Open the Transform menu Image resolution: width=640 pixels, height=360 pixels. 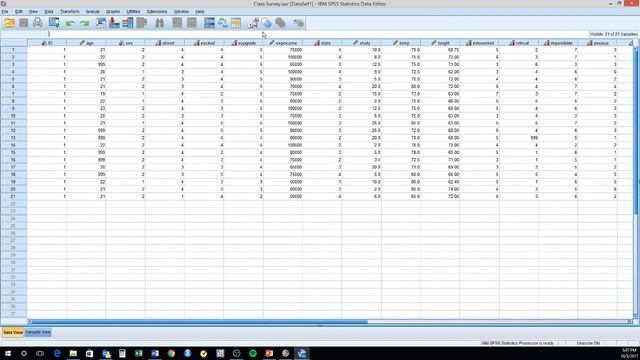[x=70, y=11]
